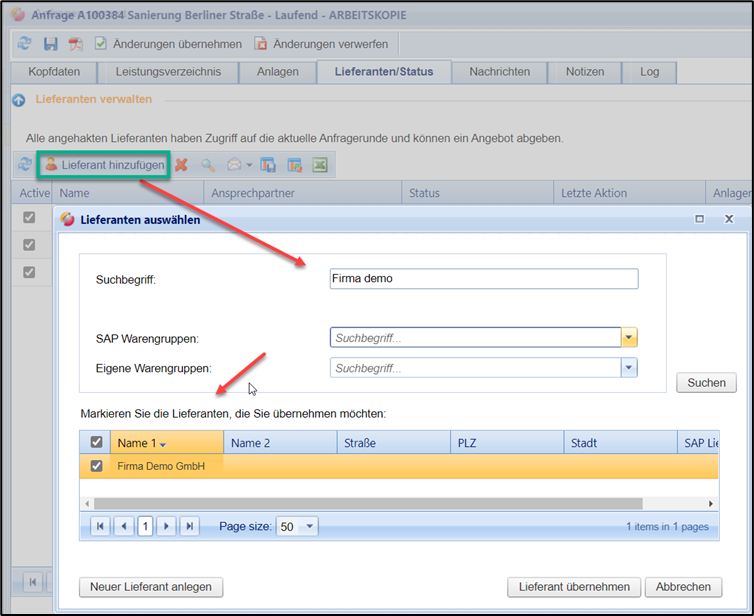Click the PDF export icon
The image size is (754, 616).
[x=76, y=44]
